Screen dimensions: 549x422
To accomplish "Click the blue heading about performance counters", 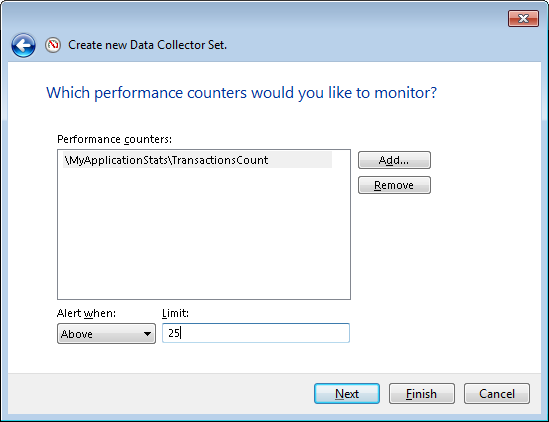I will click(x=242, y=93).
